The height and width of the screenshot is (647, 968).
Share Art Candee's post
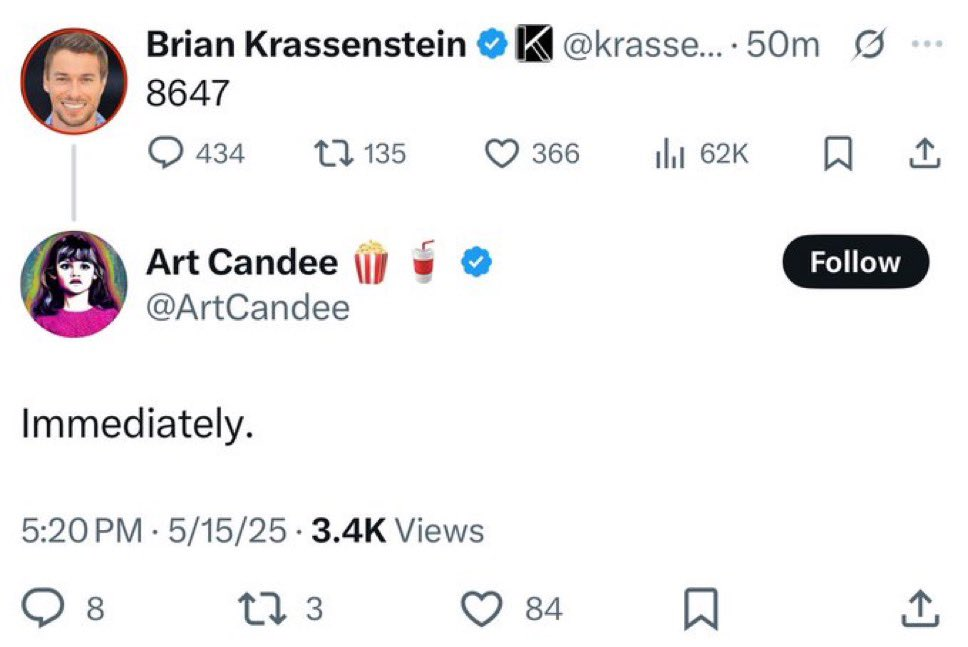920,608
